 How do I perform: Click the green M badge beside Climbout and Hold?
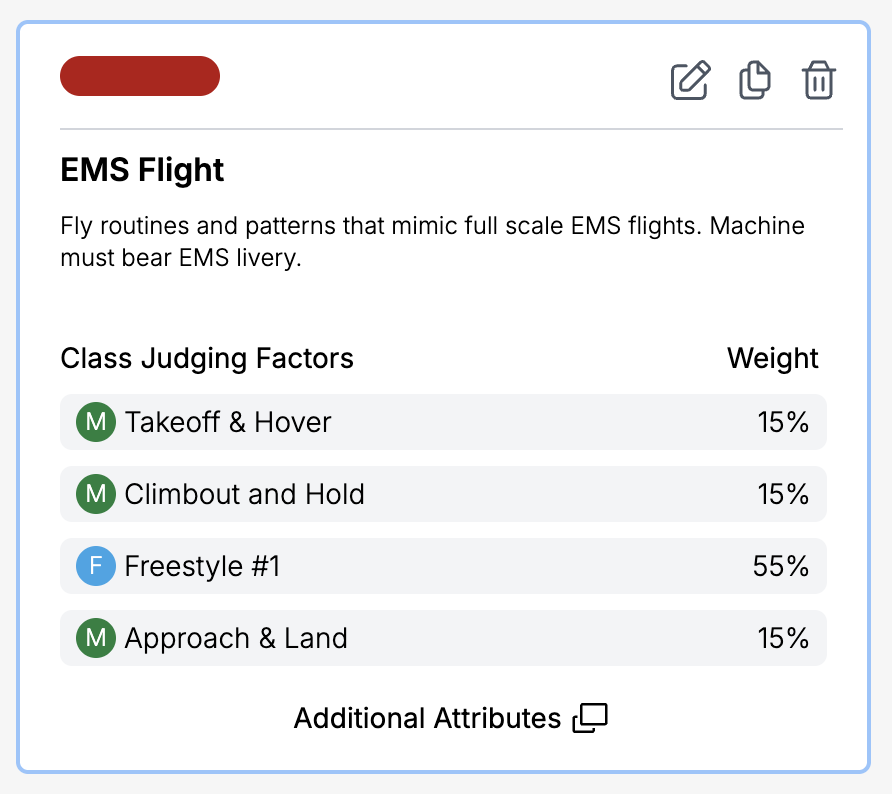(x=96, y=494)
